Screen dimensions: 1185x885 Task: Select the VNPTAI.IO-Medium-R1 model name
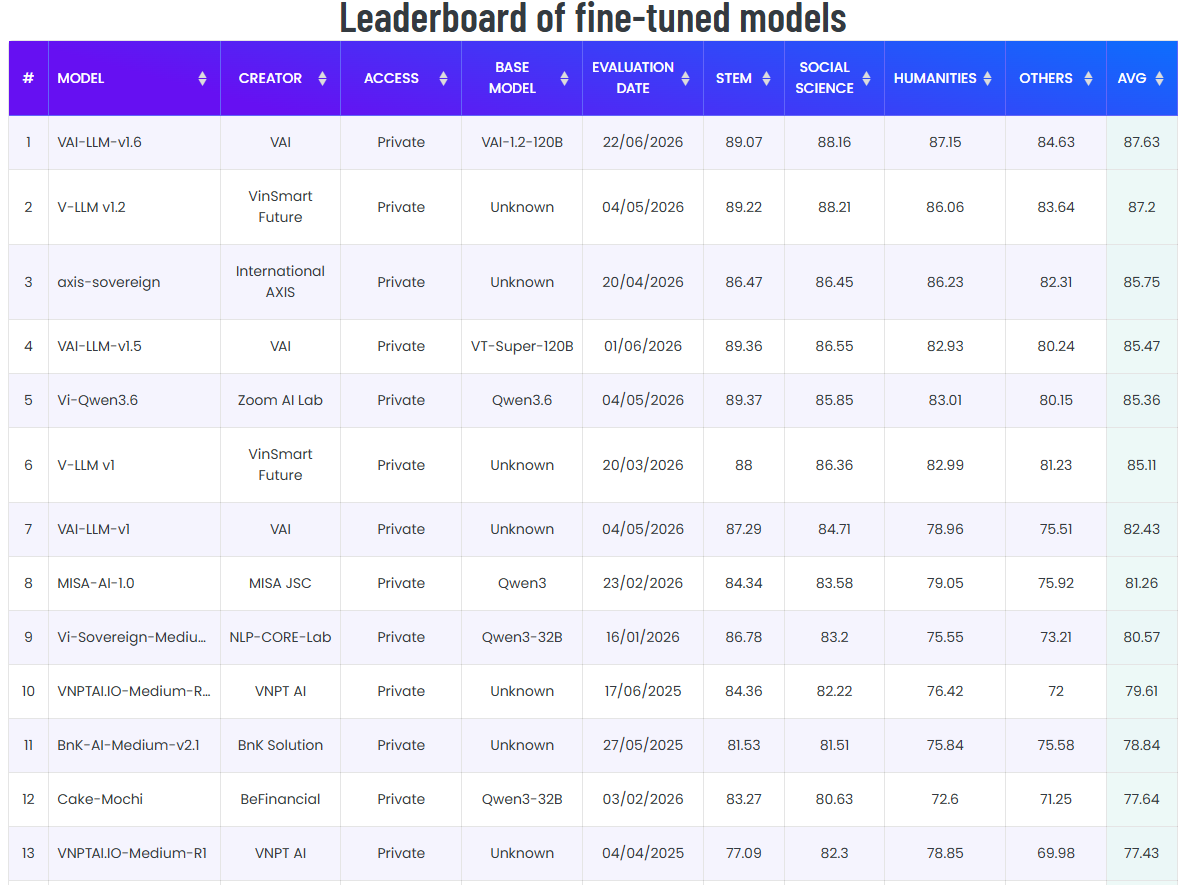[x=132, y=853]
